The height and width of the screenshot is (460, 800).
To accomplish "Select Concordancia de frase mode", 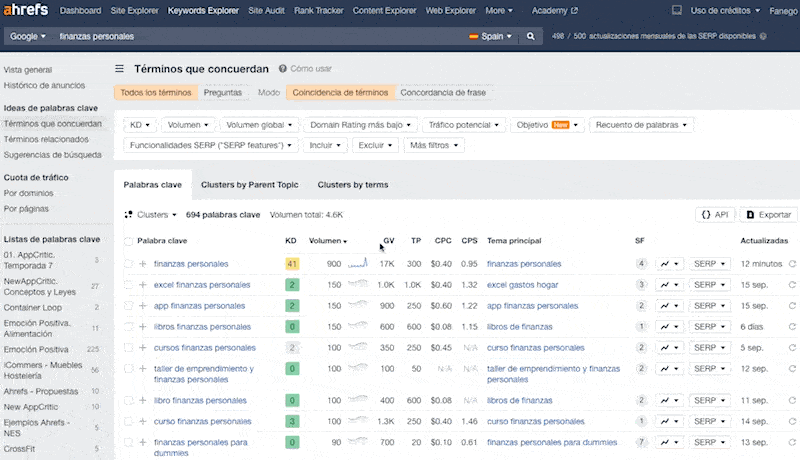I will tap(443, 92).
